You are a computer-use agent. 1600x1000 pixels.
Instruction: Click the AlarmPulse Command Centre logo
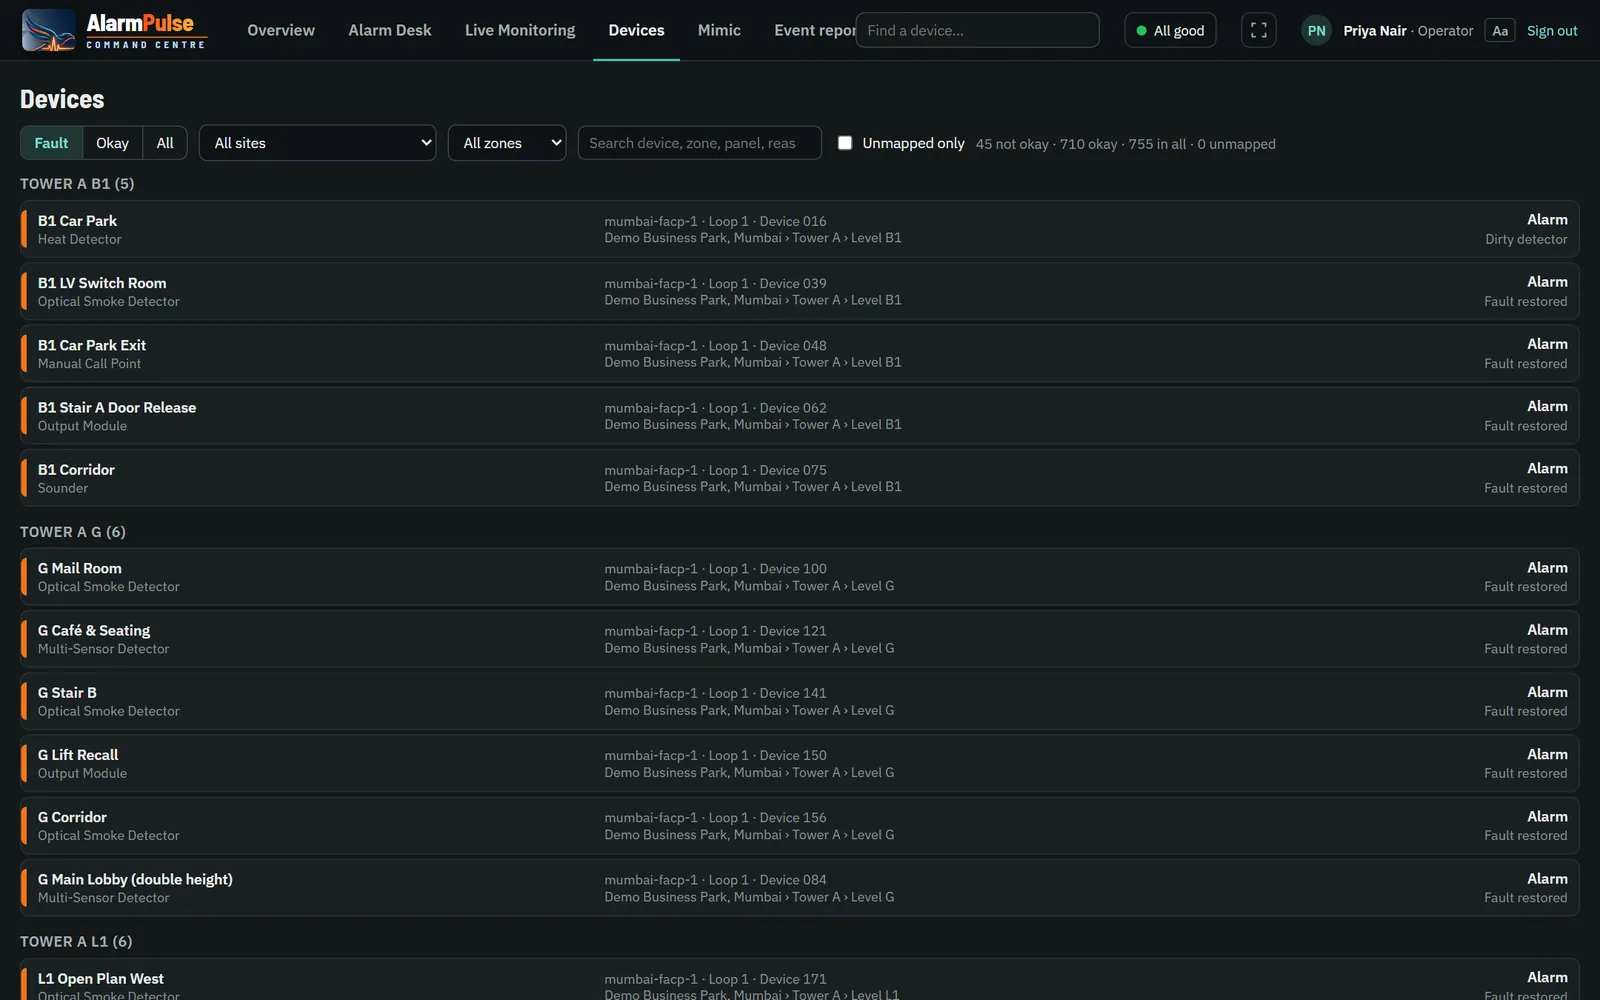(114, 30)
